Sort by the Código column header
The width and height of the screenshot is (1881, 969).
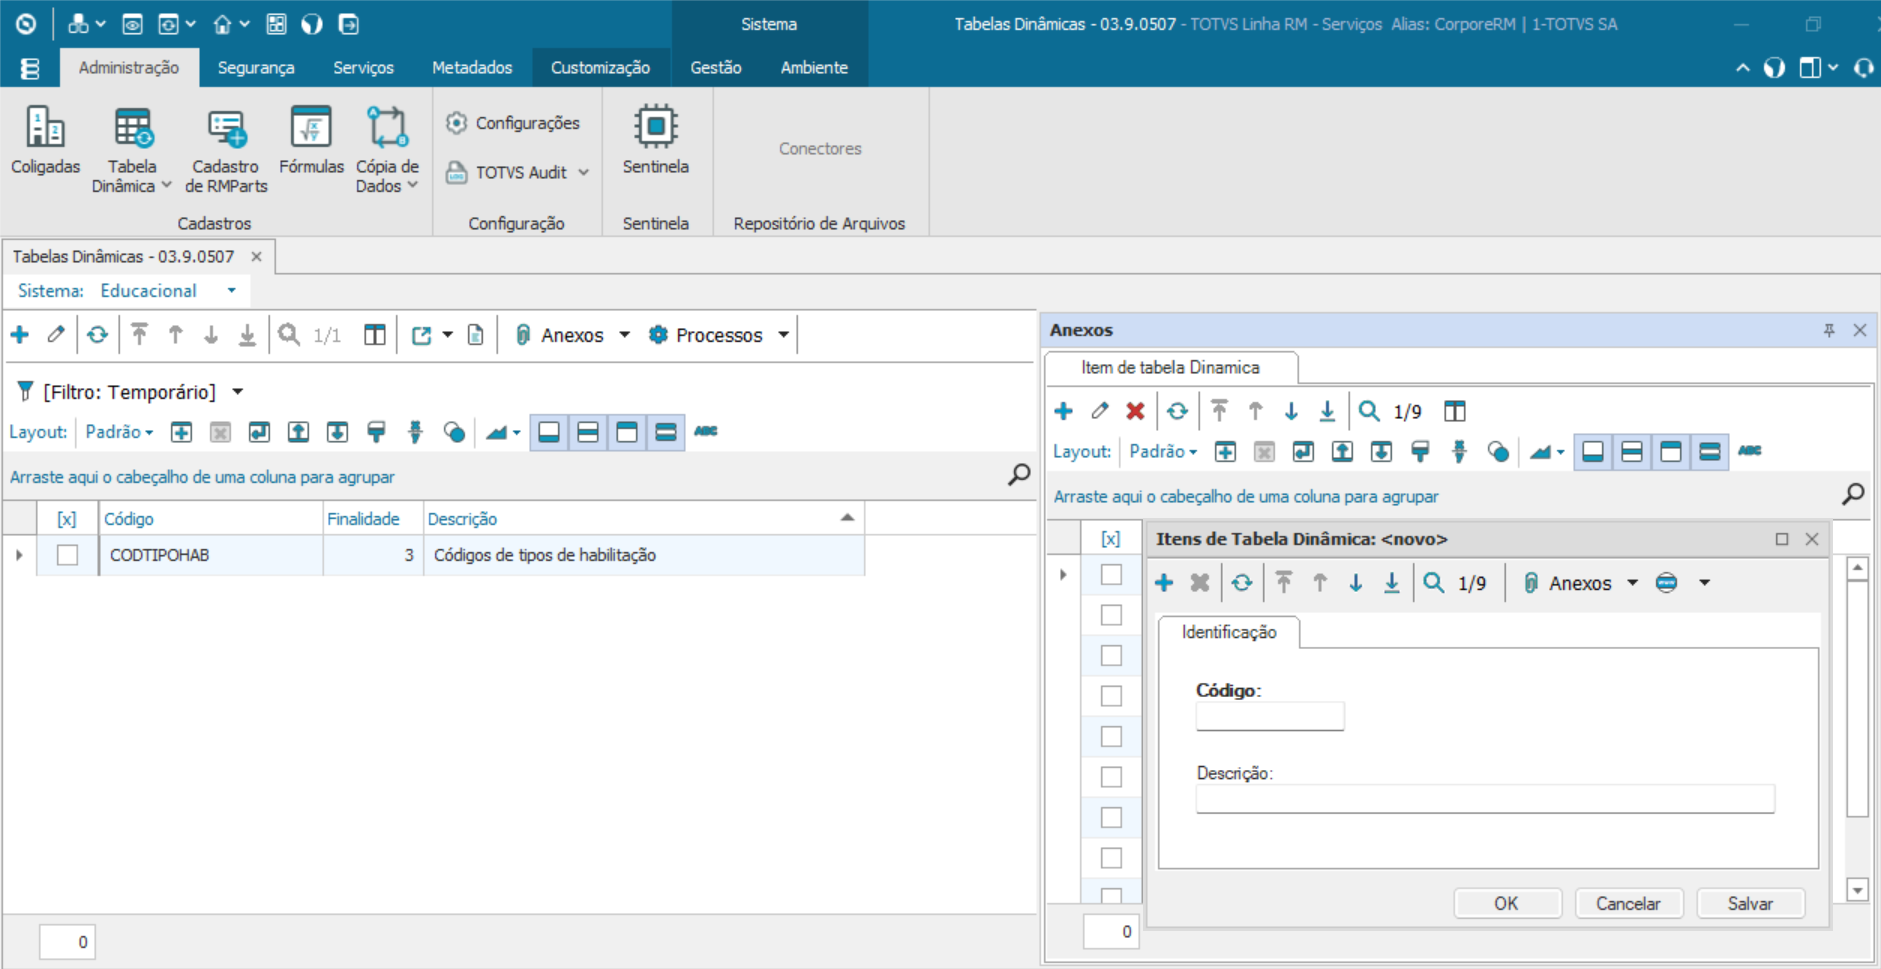tap(210, 519)
